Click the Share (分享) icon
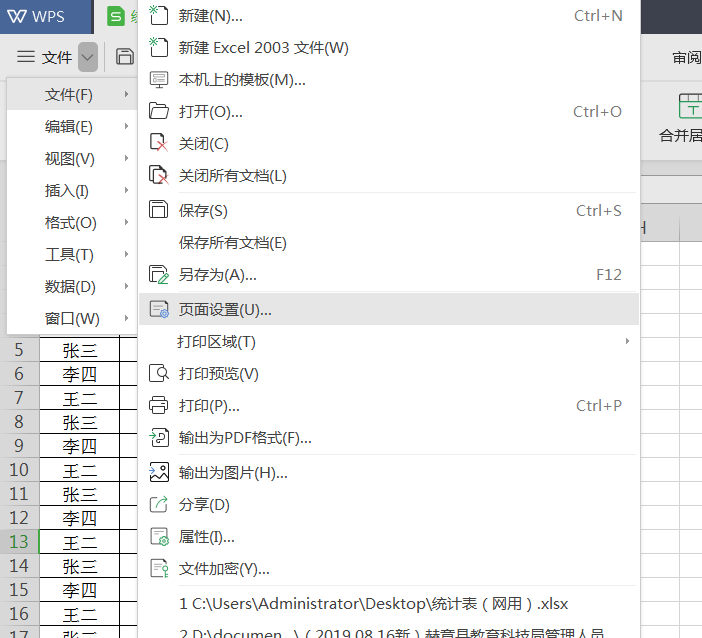 (x=158, y=505)
